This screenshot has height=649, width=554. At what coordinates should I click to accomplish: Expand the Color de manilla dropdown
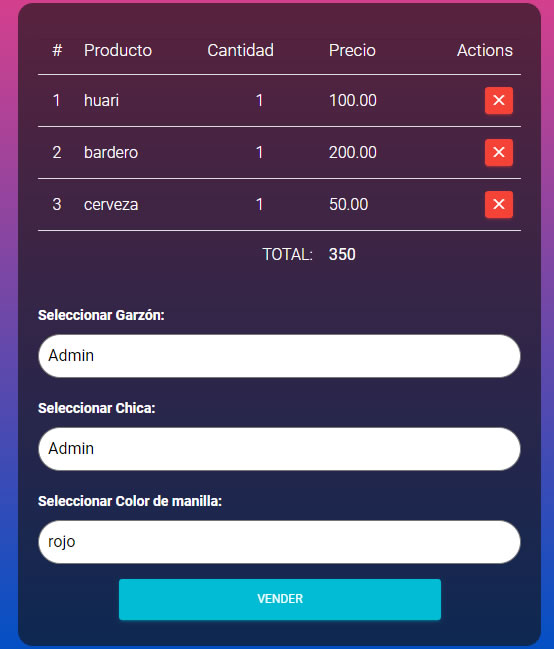pyautogui.click(x=279, y=542)
